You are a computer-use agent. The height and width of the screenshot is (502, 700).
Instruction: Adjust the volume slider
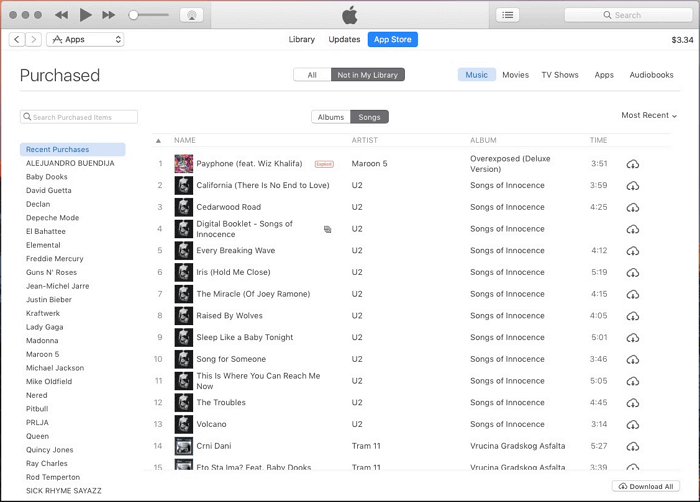pos(149,15)
